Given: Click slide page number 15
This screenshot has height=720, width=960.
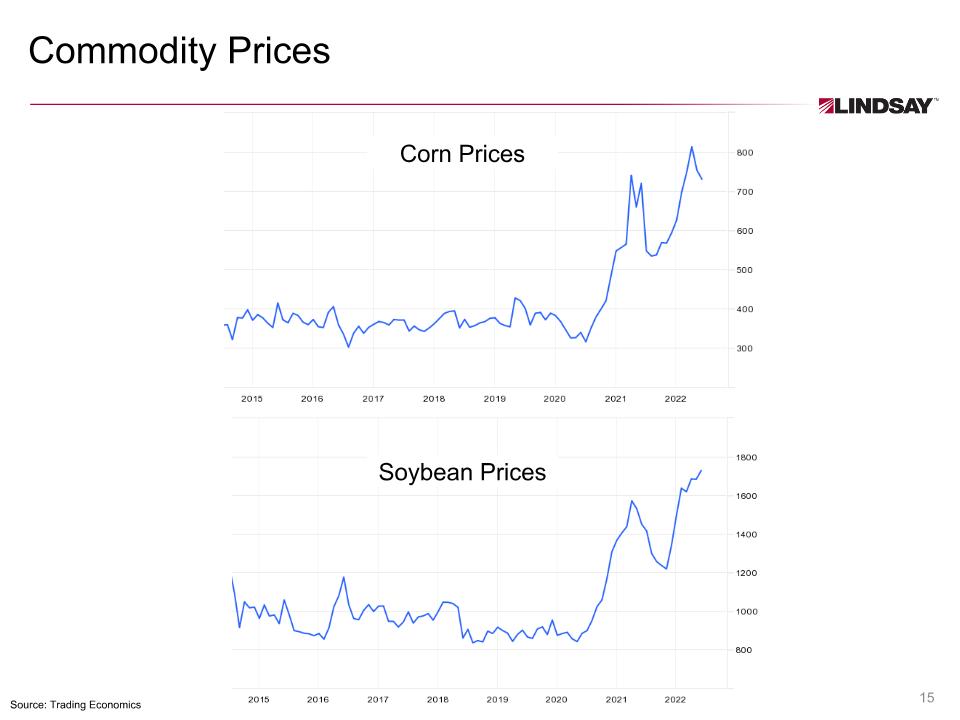Looking at the screenshot, I should (x=926, y=697).
